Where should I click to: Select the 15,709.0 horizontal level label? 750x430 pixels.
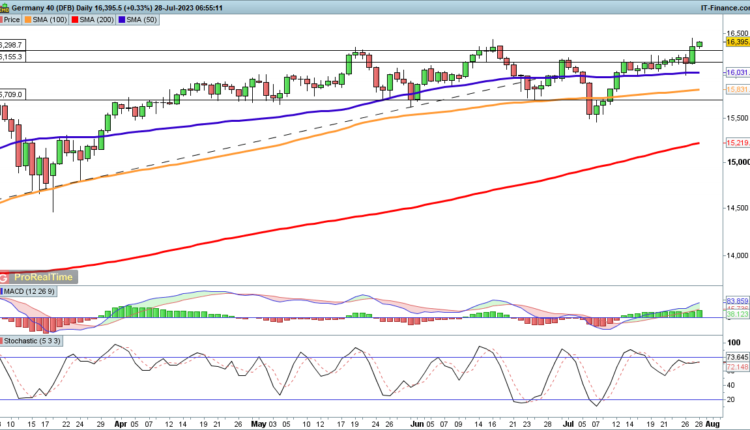tap(12, 95)
